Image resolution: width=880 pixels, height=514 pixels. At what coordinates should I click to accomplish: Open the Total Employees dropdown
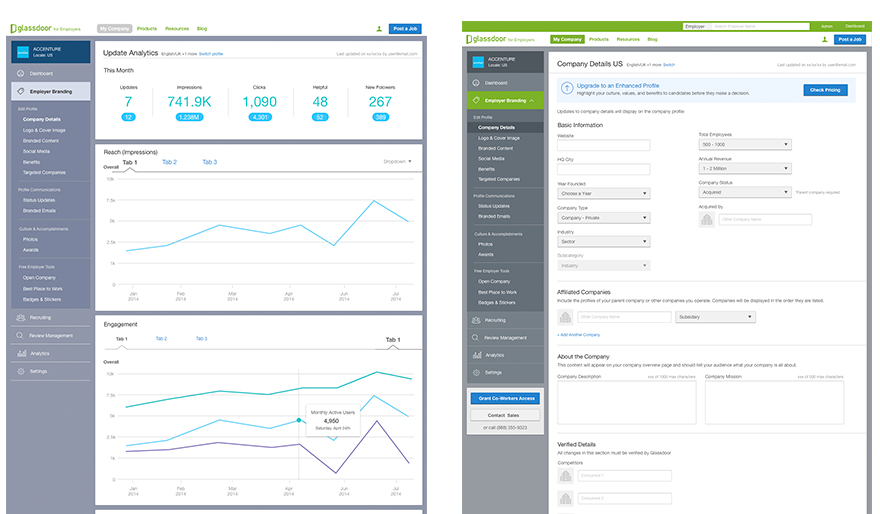tap(744, 145)
